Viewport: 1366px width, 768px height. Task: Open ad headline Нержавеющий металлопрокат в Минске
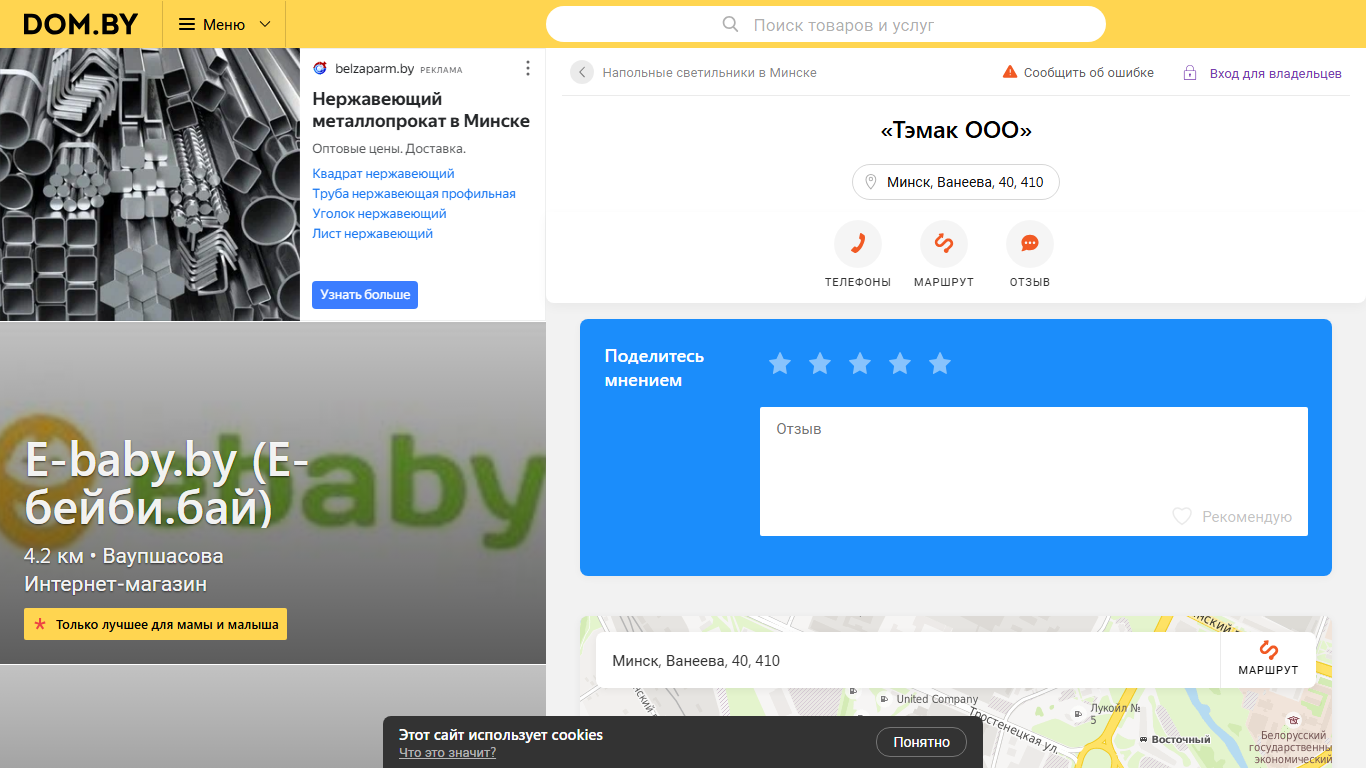[x=421, y=110]
